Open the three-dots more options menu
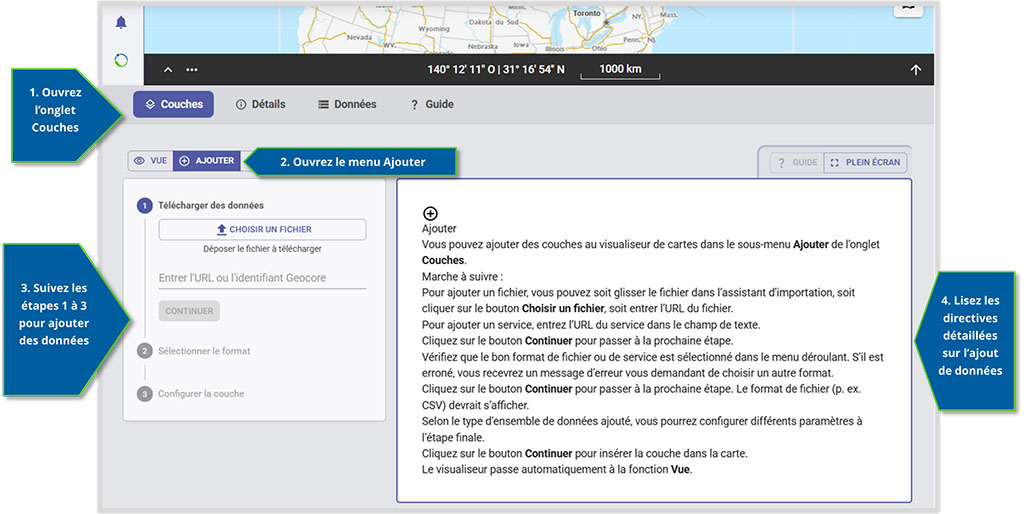Image resolution: width=1024 pixels, height=514 pixels. point(192,70)
